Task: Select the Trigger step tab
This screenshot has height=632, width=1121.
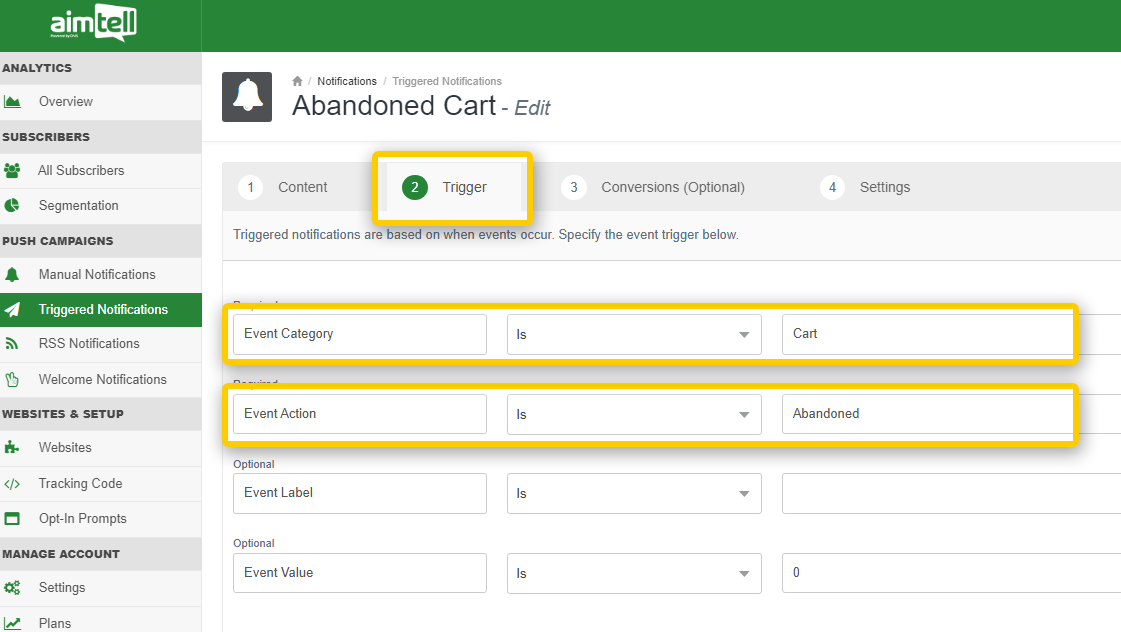Action: pyautogui.click(x=452, y=187)
